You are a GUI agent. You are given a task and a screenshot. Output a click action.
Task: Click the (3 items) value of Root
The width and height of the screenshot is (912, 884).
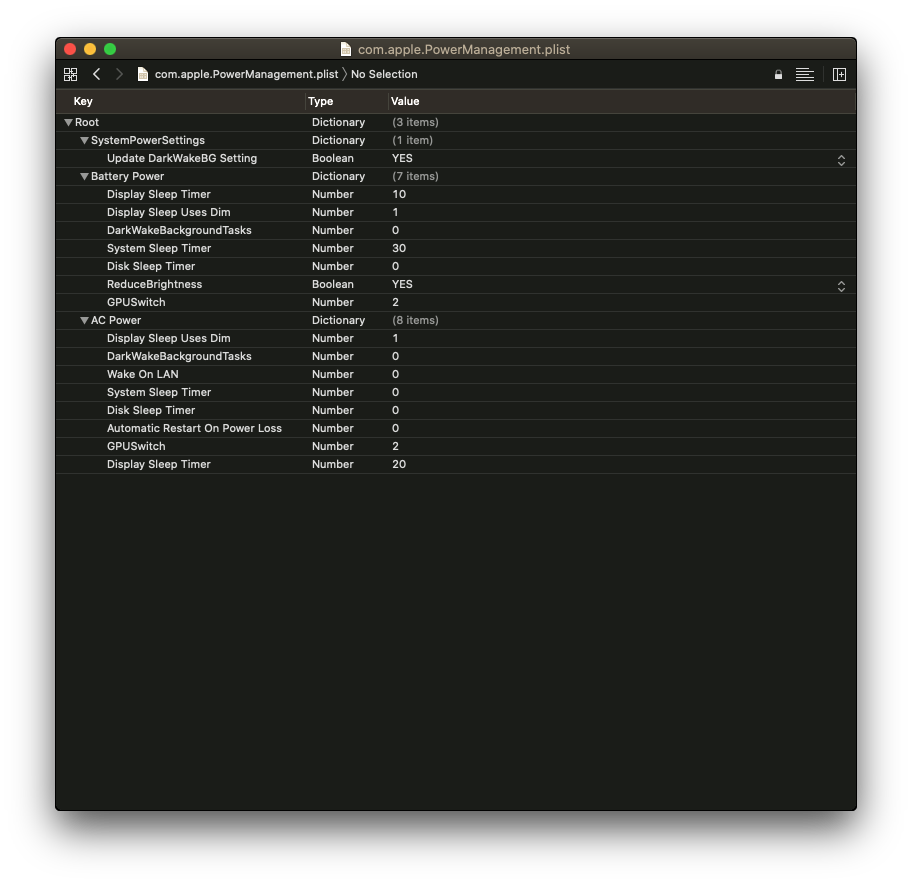tap(415, 123)
